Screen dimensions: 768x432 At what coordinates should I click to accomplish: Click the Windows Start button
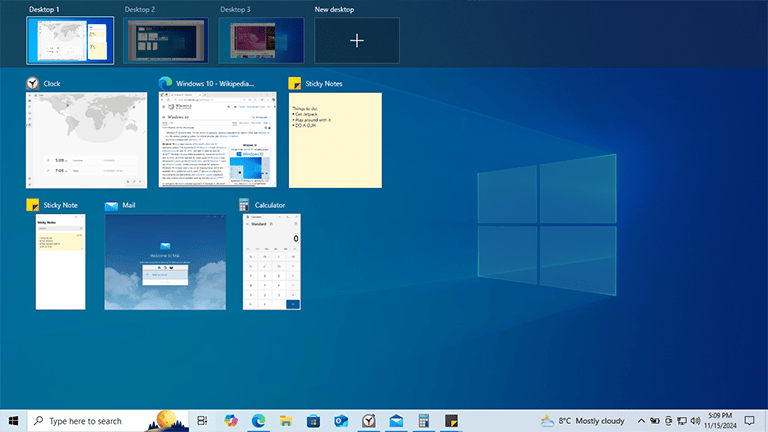click(x=14, y=421)
